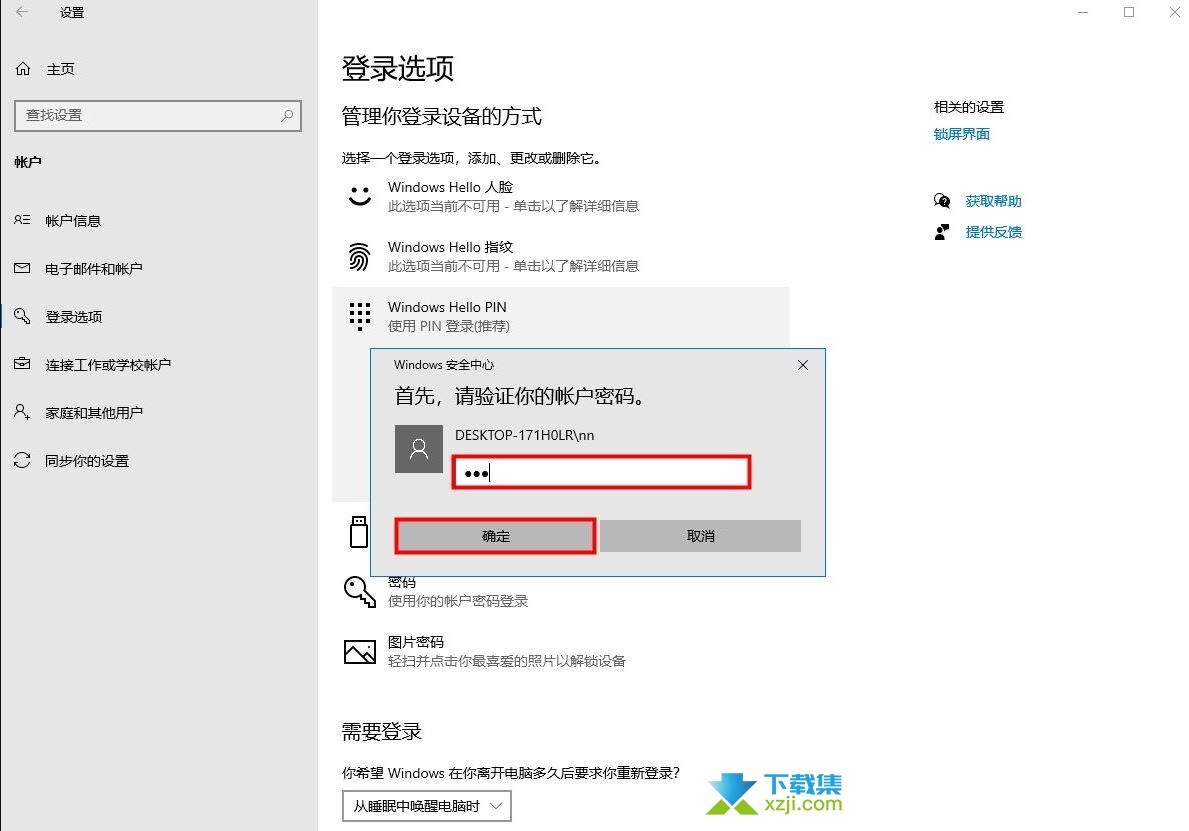This screenshot has height=831, width=1189.
Task: Click the DESKTOP-171H0LR\nn account name
Action: [524, 435]
